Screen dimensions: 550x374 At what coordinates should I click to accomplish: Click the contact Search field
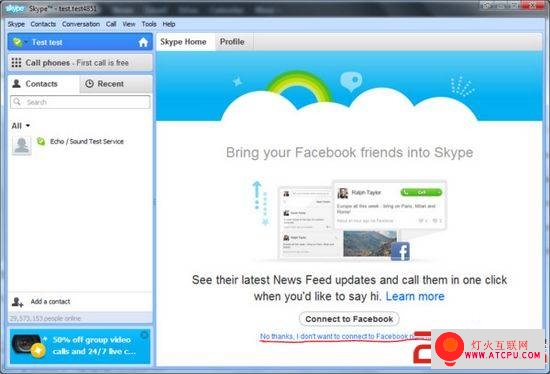(80, 102)
